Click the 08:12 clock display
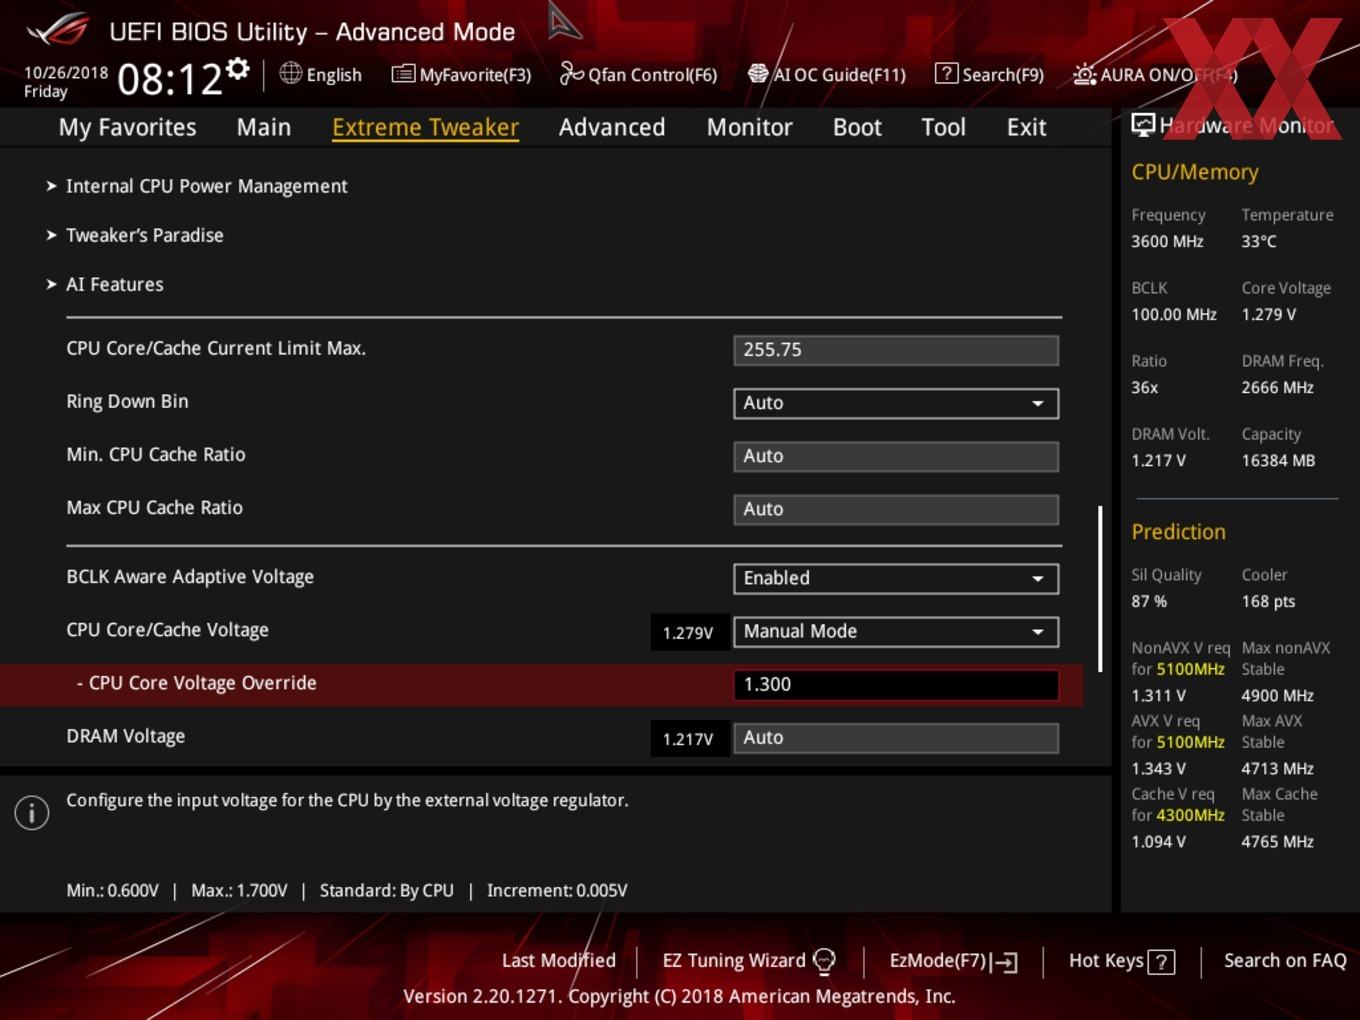 click(x=170, y=79)
